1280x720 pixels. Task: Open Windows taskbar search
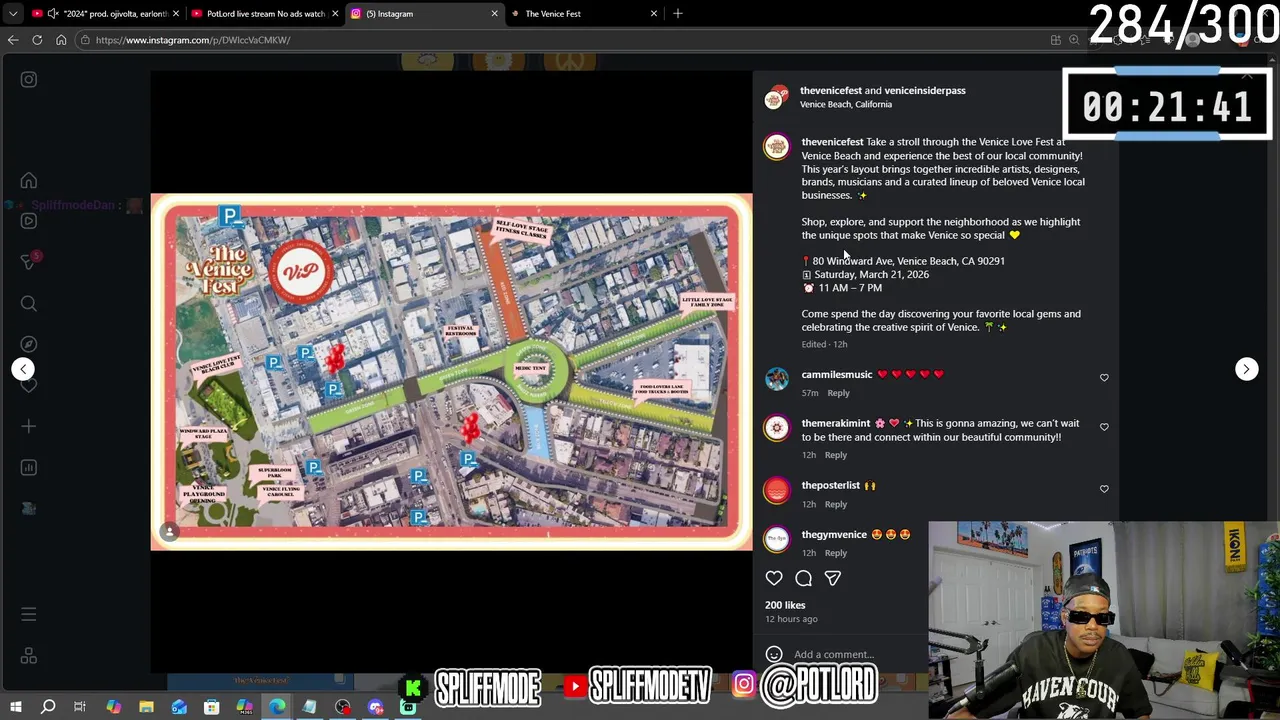click(x=48, y=707)
